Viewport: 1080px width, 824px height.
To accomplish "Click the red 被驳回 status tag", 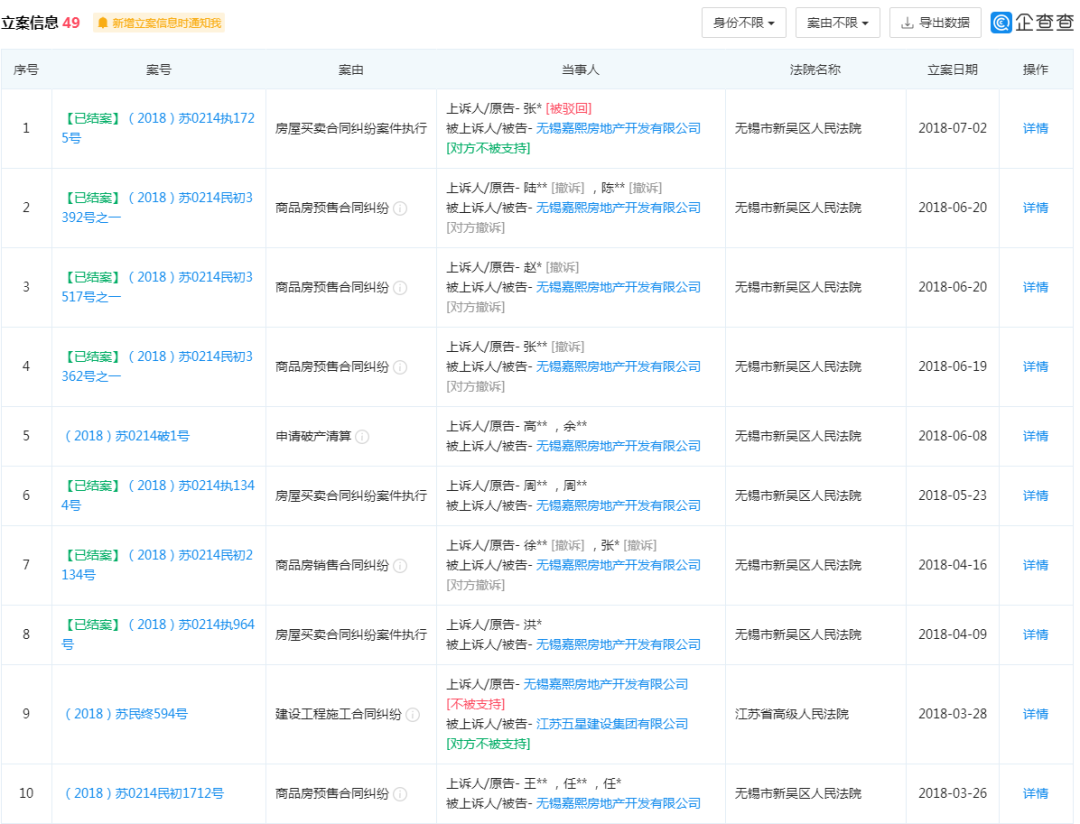I will 569,108.
